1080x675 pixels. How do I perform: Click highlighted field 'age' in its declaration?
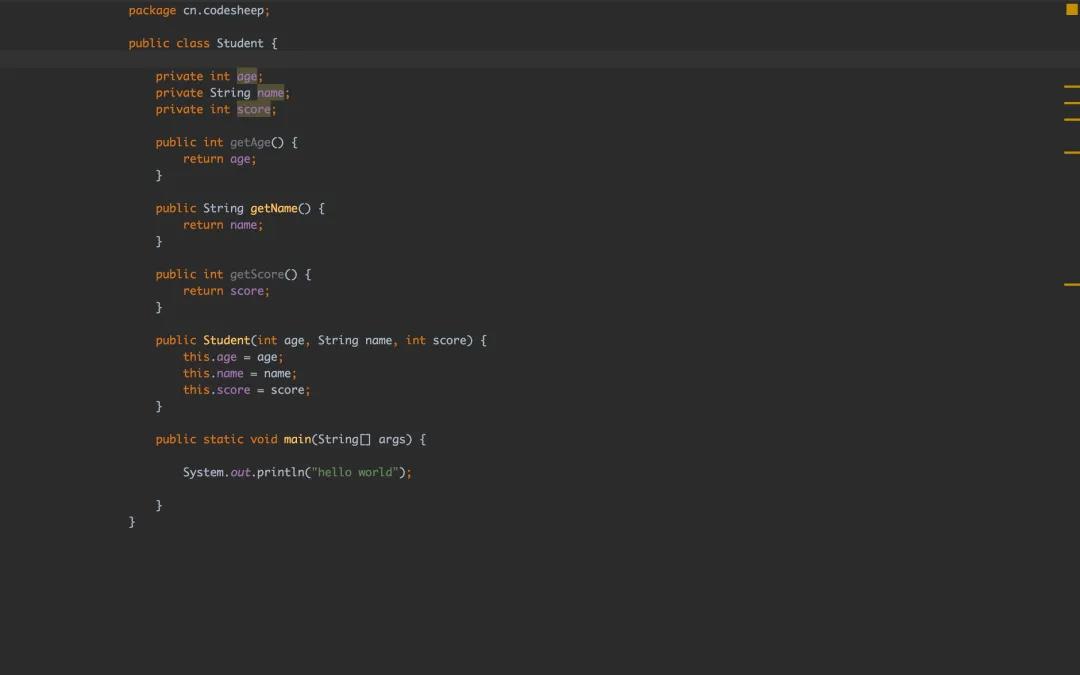coord(247,76)
